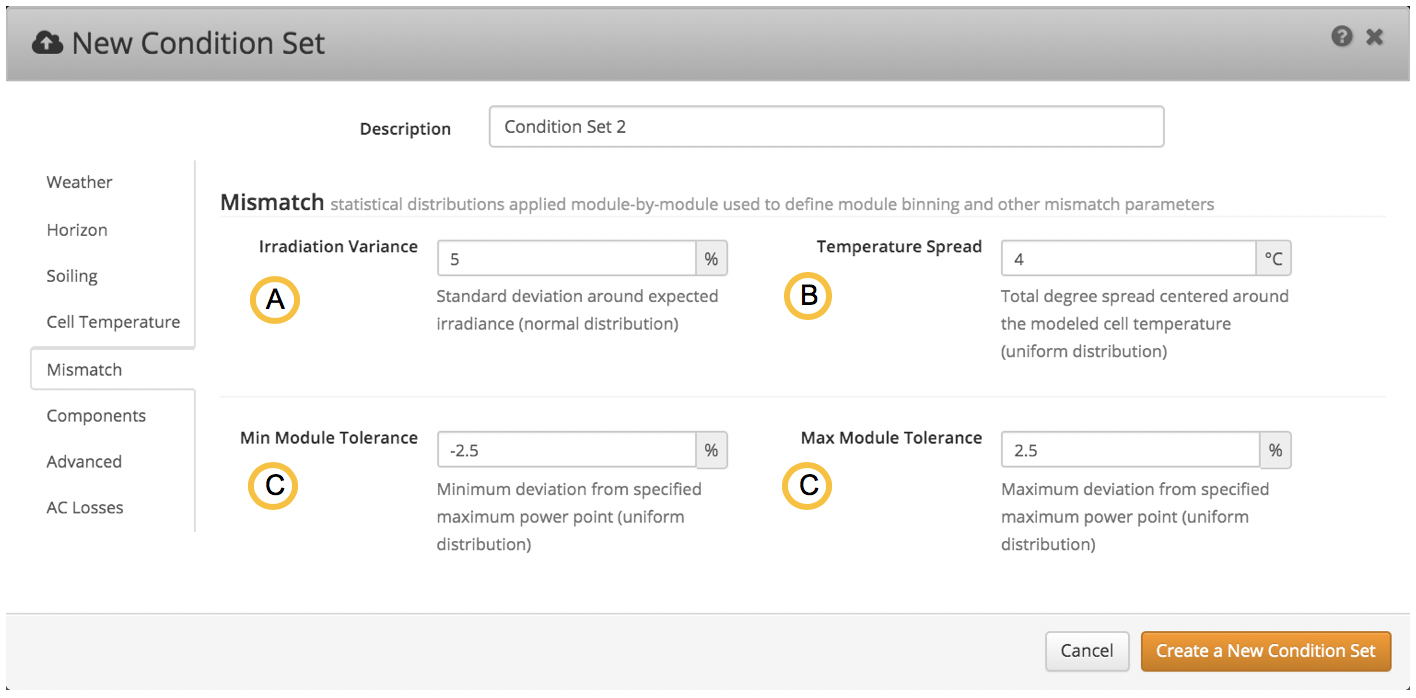Screen dimensions: 1416x698
Task: Click the Min Module Tolerance value field
Action: coord(565,449)
